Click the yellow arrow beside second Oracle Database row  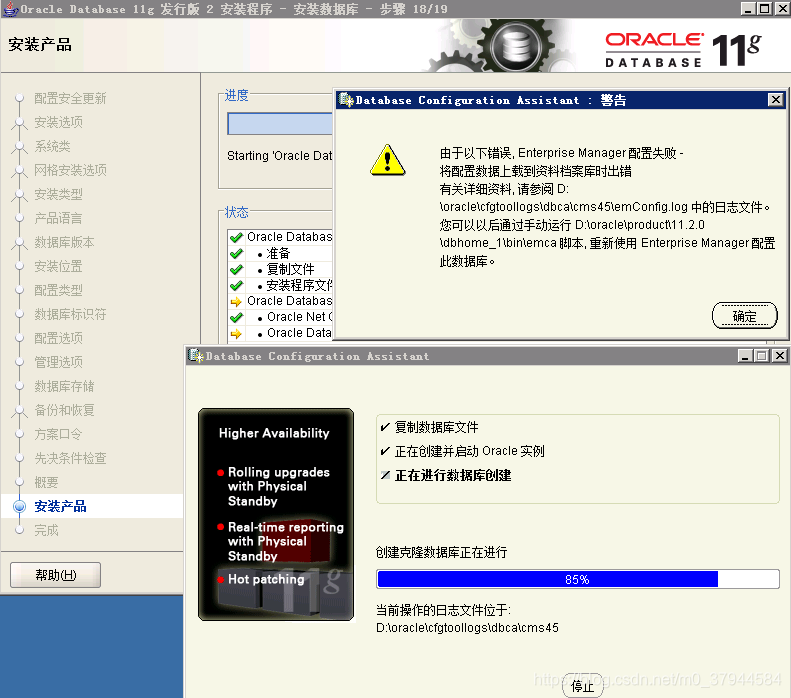coord(236,302)
